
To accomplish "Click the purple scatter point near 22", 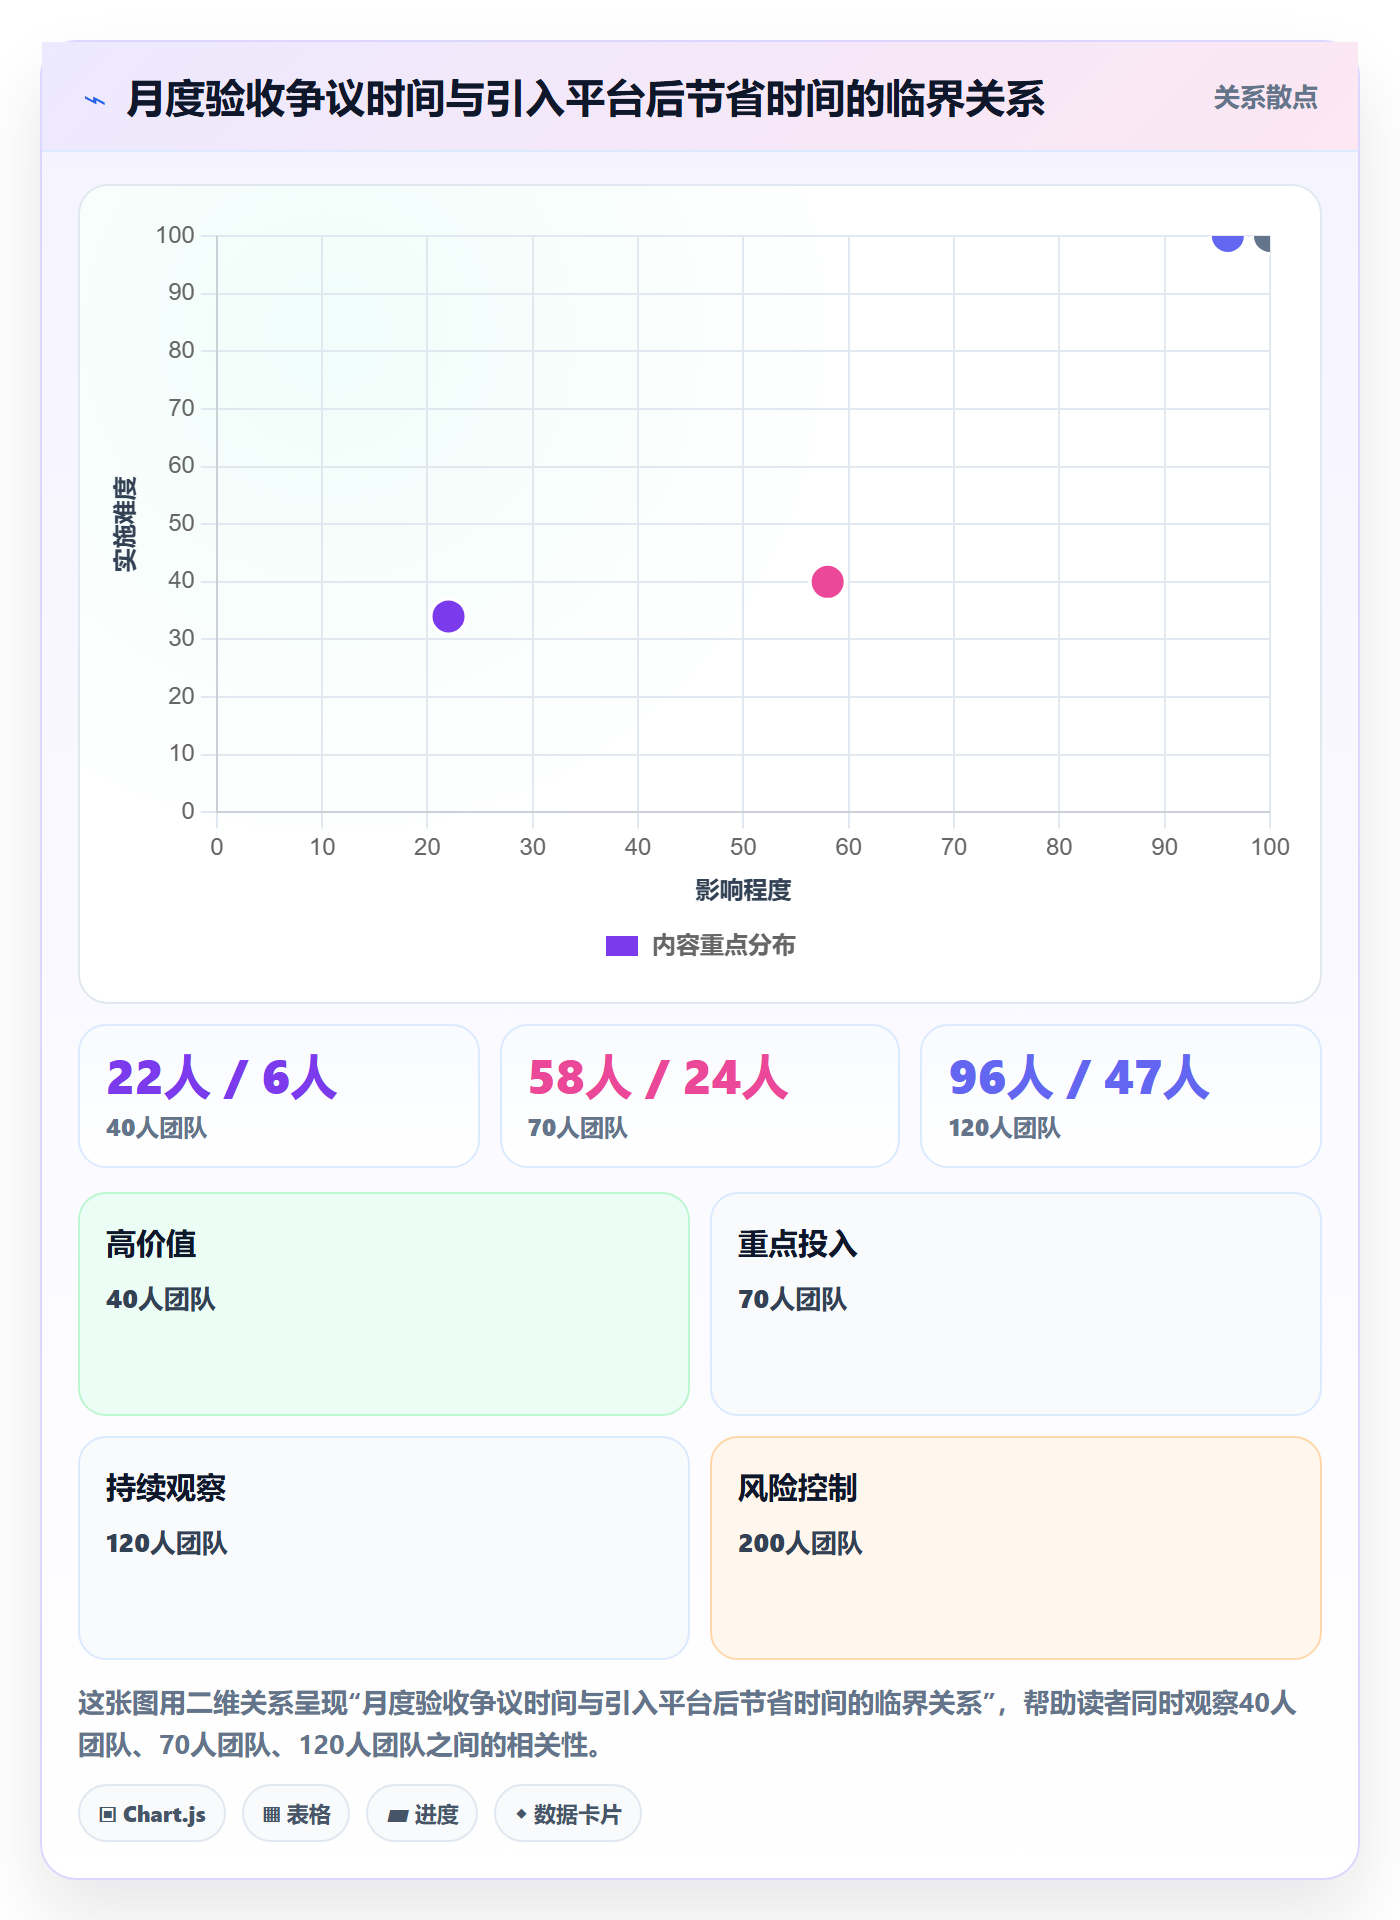I will [x=448, y=616].
